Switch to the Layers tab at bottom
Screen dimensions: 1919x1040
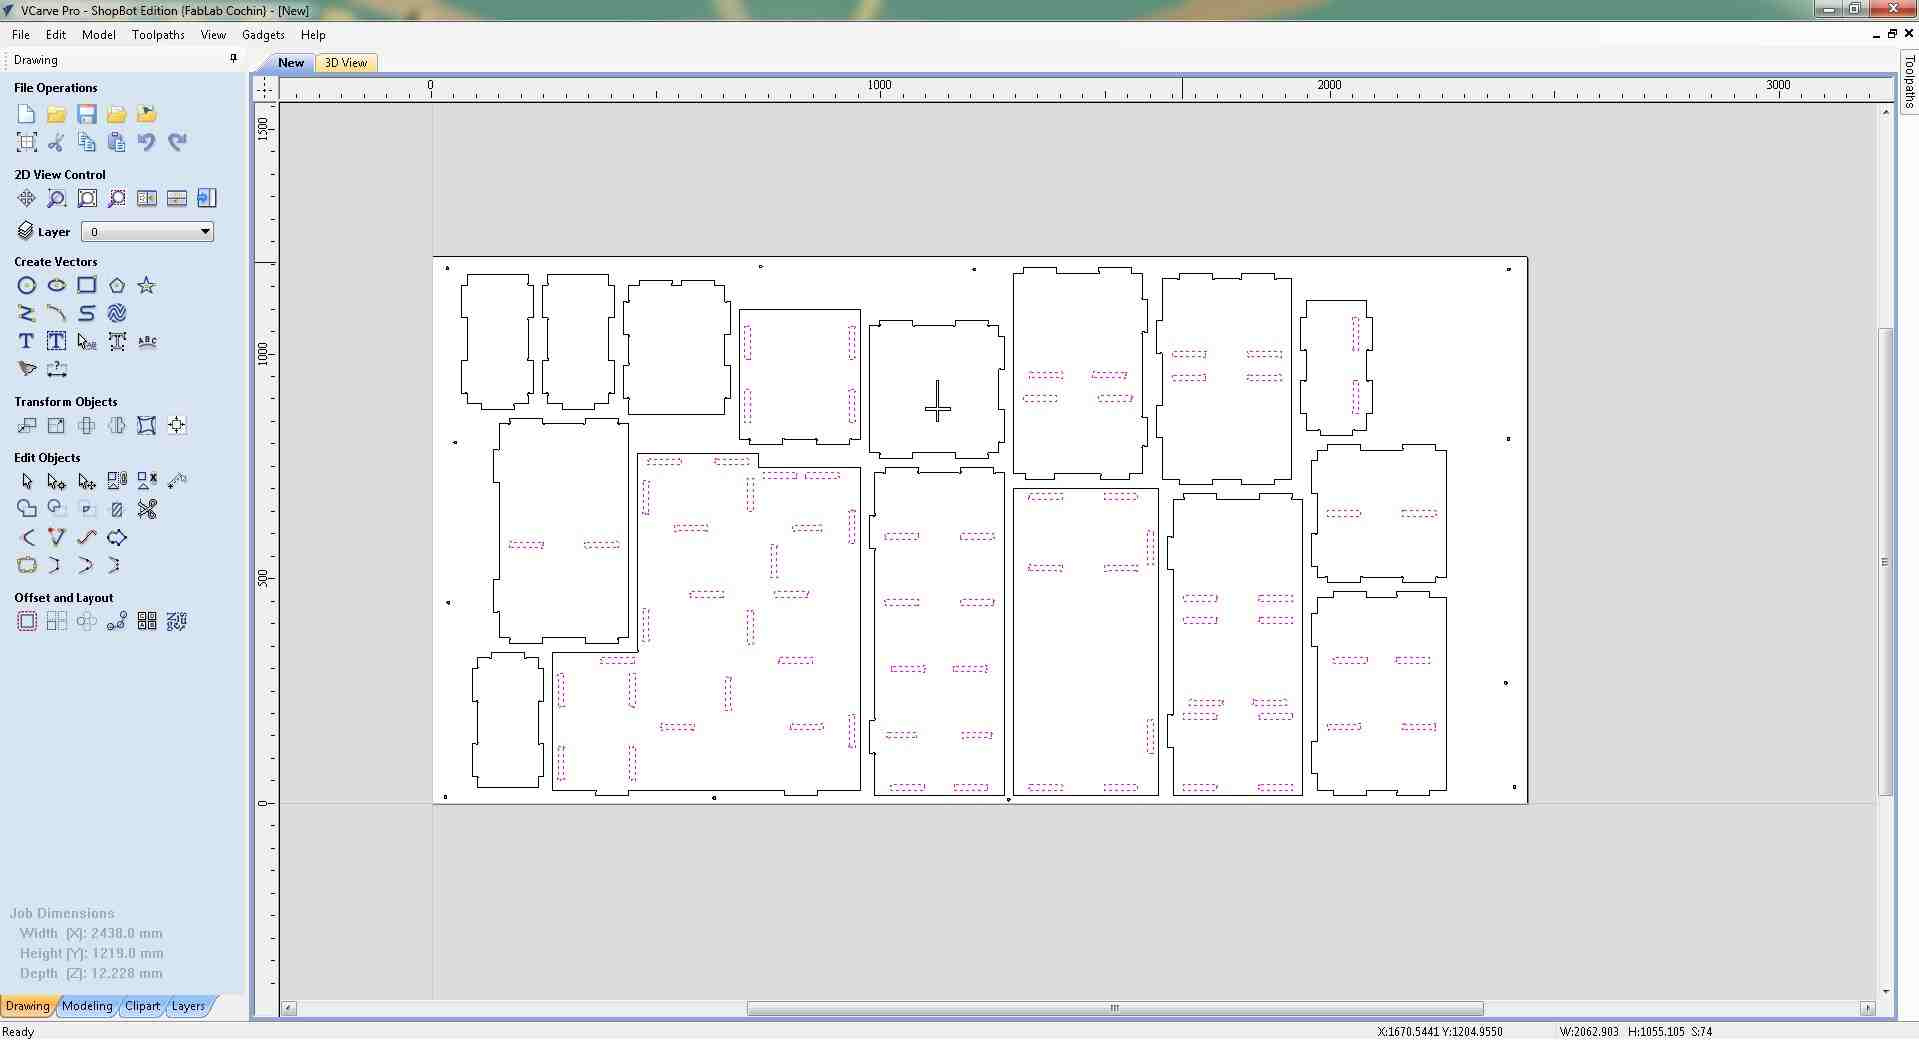pos(188,1007)
